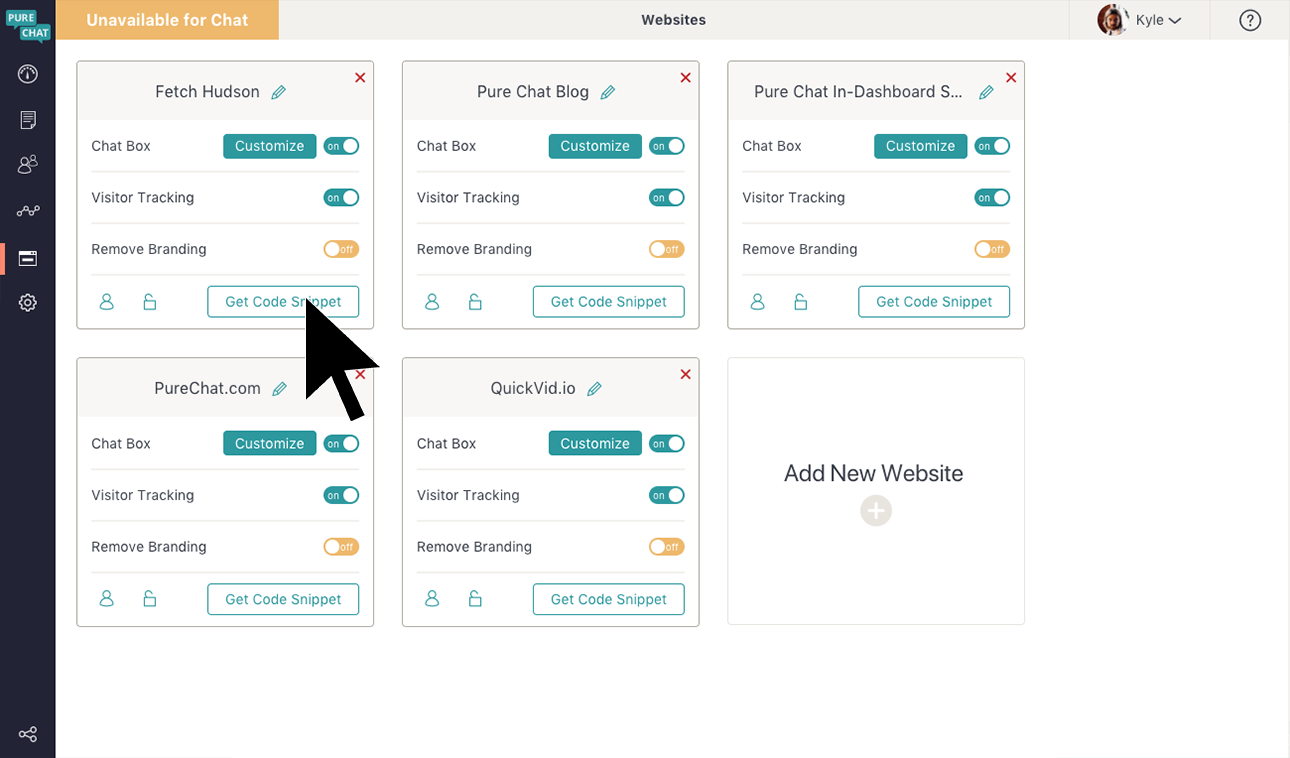1290x758 pixels.
Task: Select the Websites icon in sidebar
Action: coord(28,258)
